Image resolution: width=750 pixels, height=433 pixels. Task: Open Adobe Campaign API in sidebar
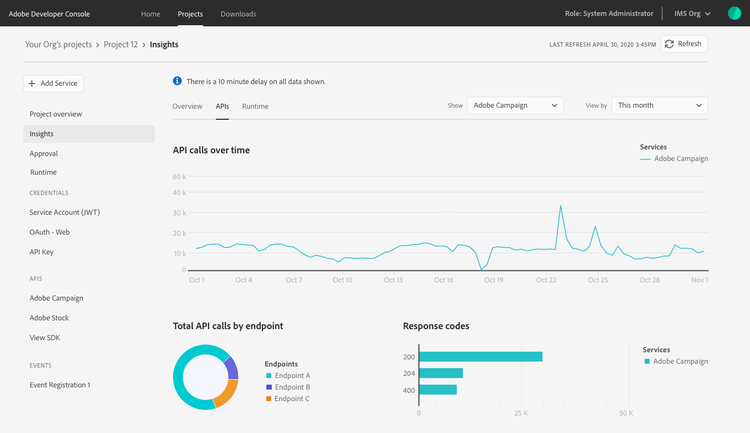point(56,298)
